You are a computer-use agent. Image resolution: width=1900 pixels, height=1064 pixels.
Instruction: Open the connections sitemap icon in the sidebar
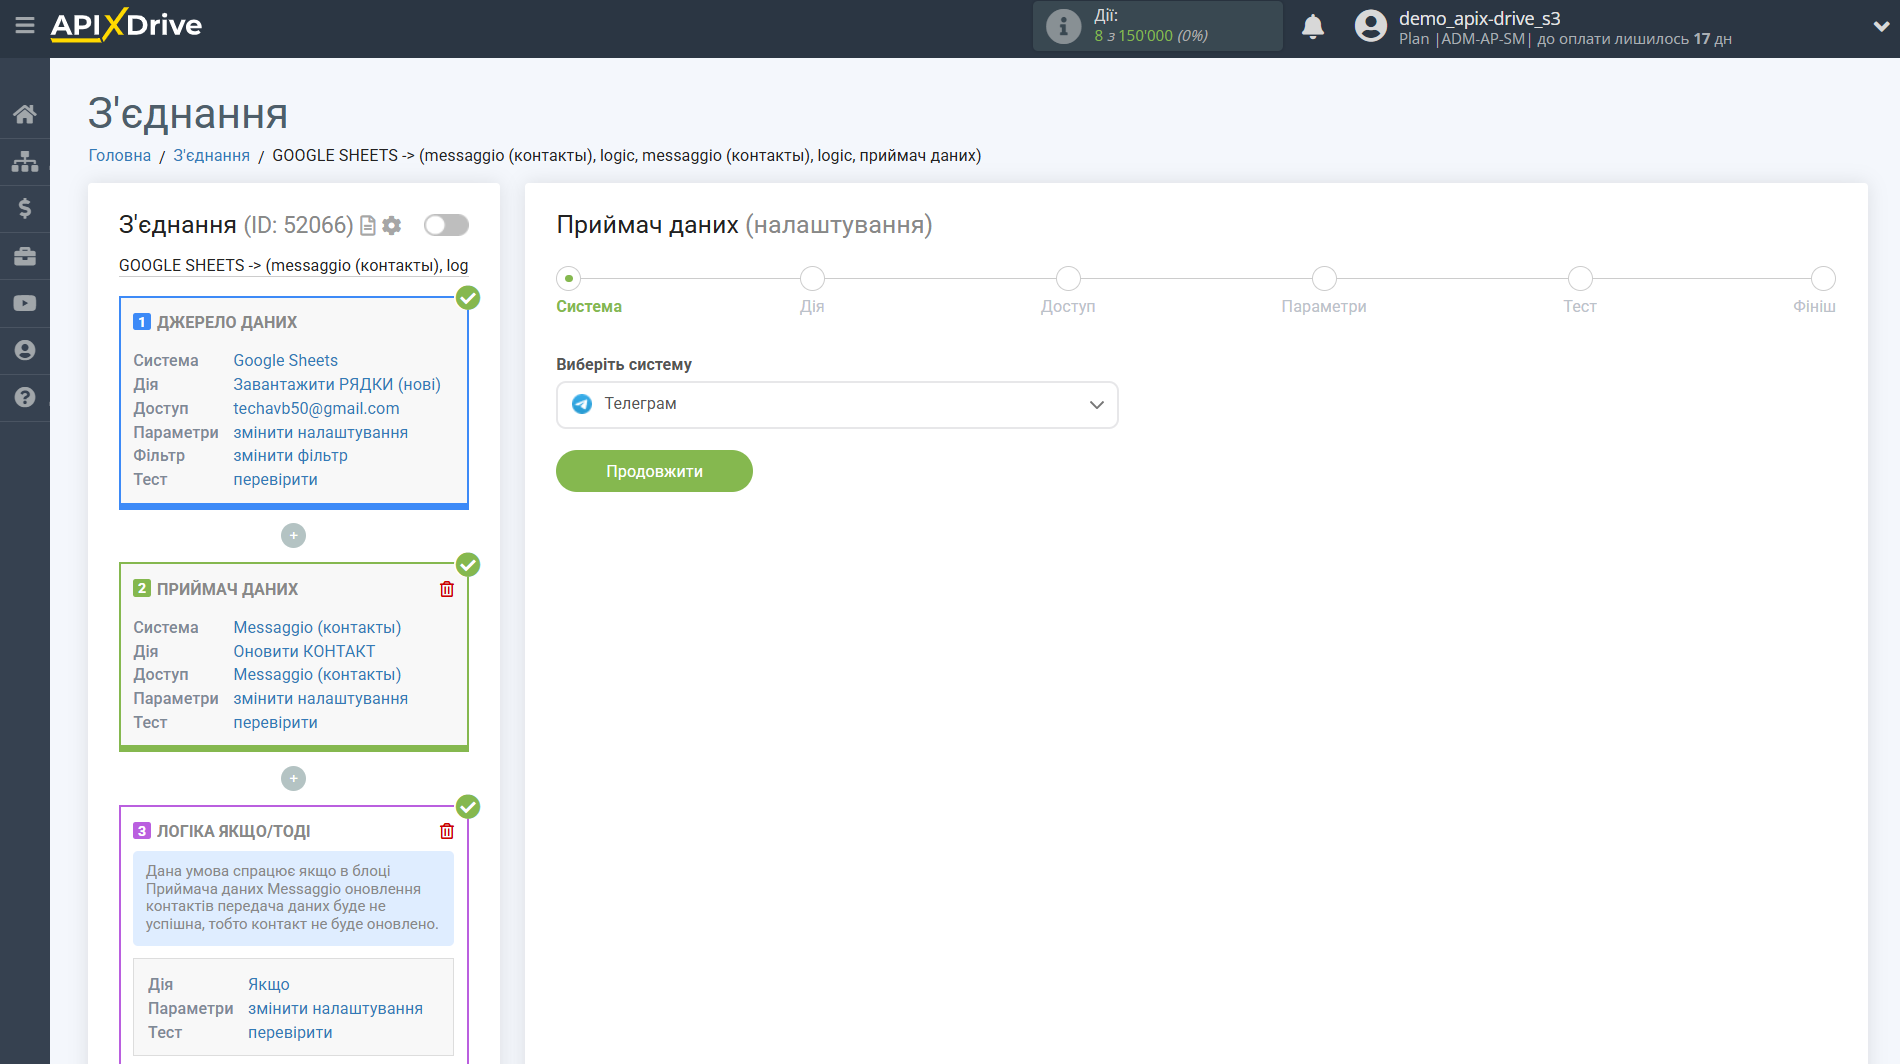[25, 161]
